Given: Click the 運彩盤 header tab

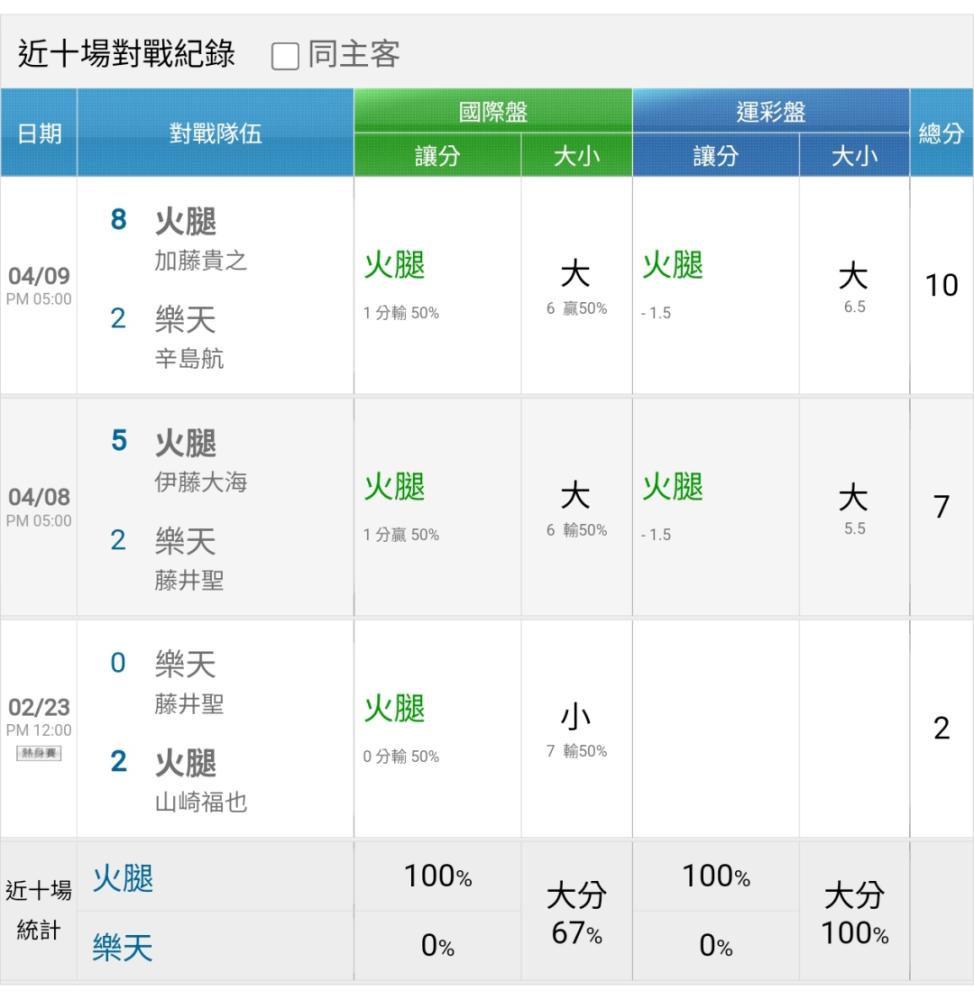Looking at the screenshot, I should [x=770, y=112].
